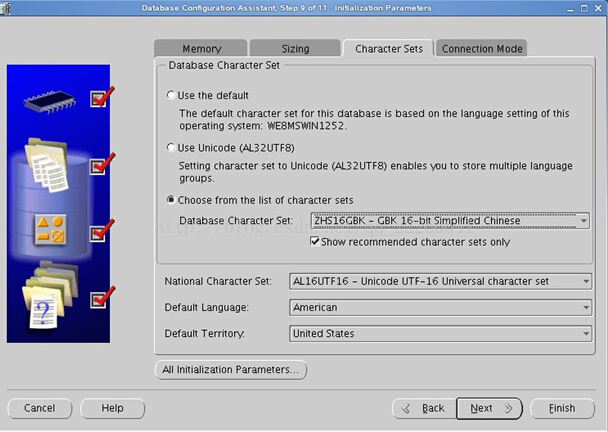This screenshot has width=608, height=432.
Task: Open the Connection Mode tab
Action: [x=482, y=48]
